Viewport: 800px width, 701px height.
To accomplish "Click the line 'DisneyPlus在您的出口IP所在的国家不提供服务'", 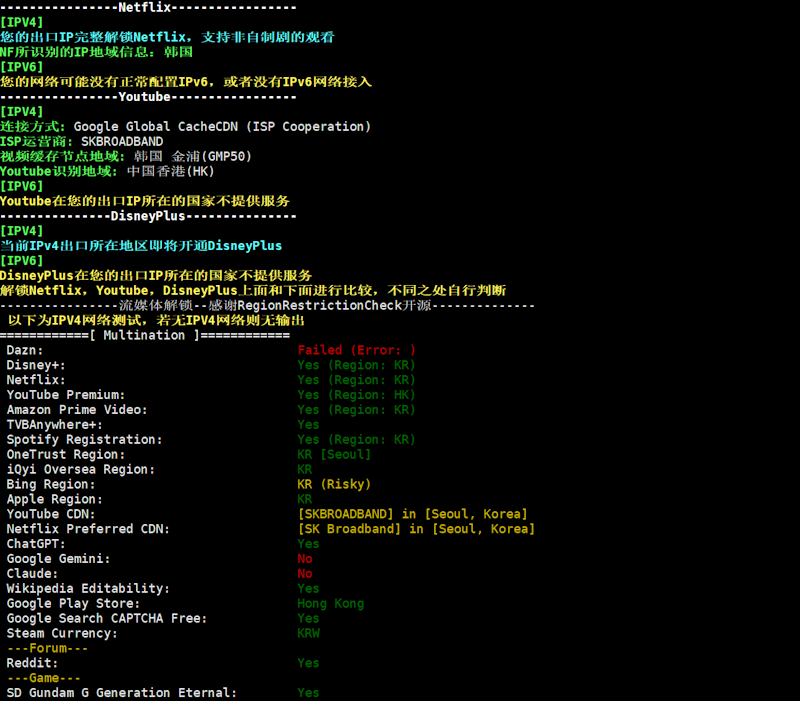I will tap(156, 276).
